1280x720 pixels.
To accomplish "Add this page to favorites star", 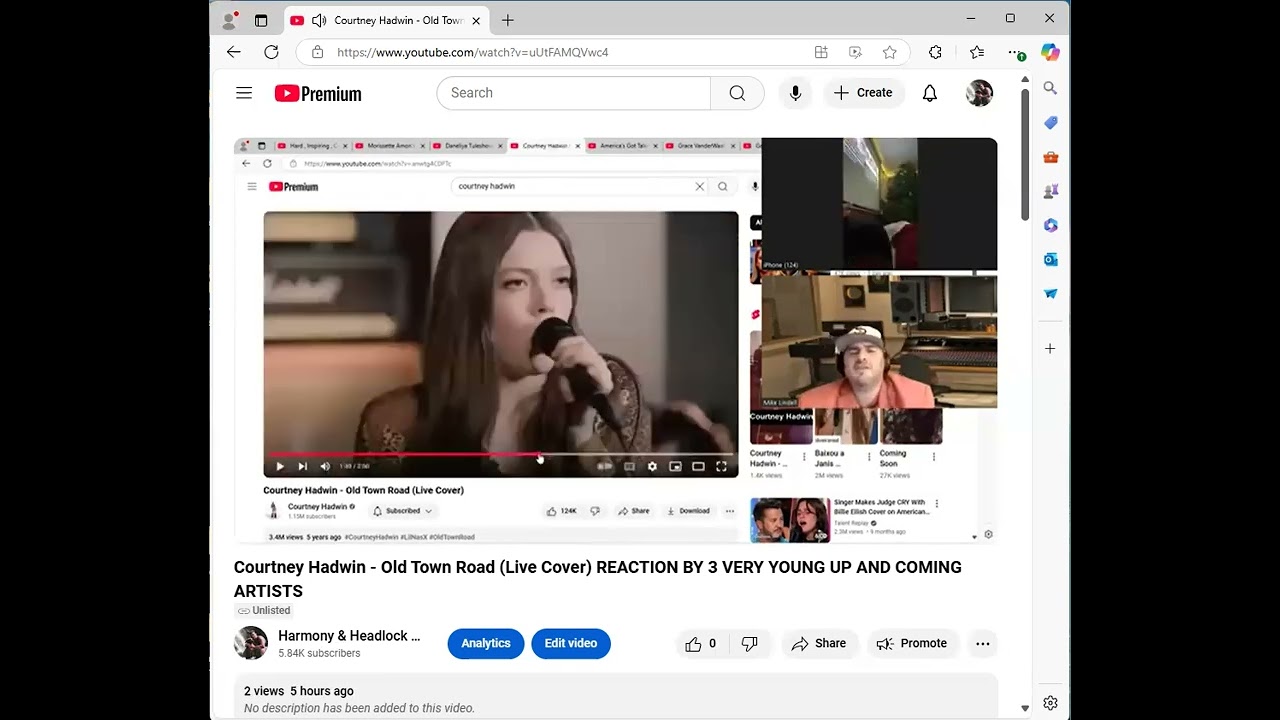I will (x=889, y=52).
